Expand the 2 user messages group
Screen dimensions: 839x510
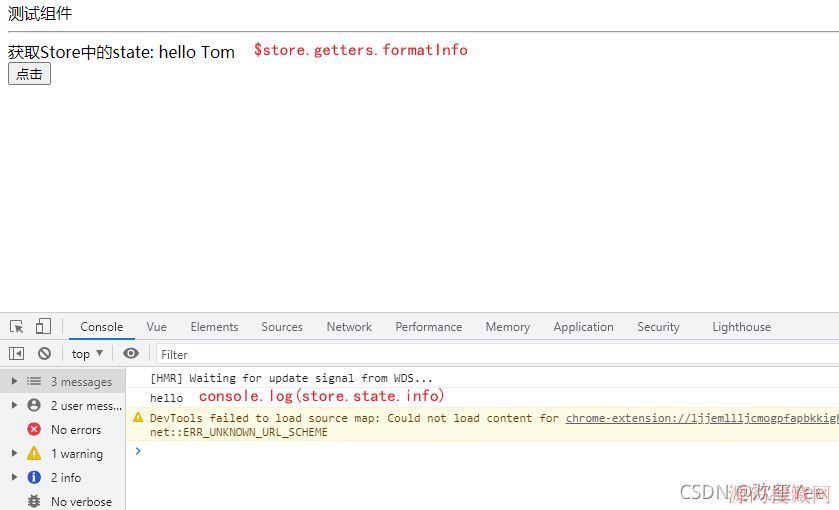point(14,405)
